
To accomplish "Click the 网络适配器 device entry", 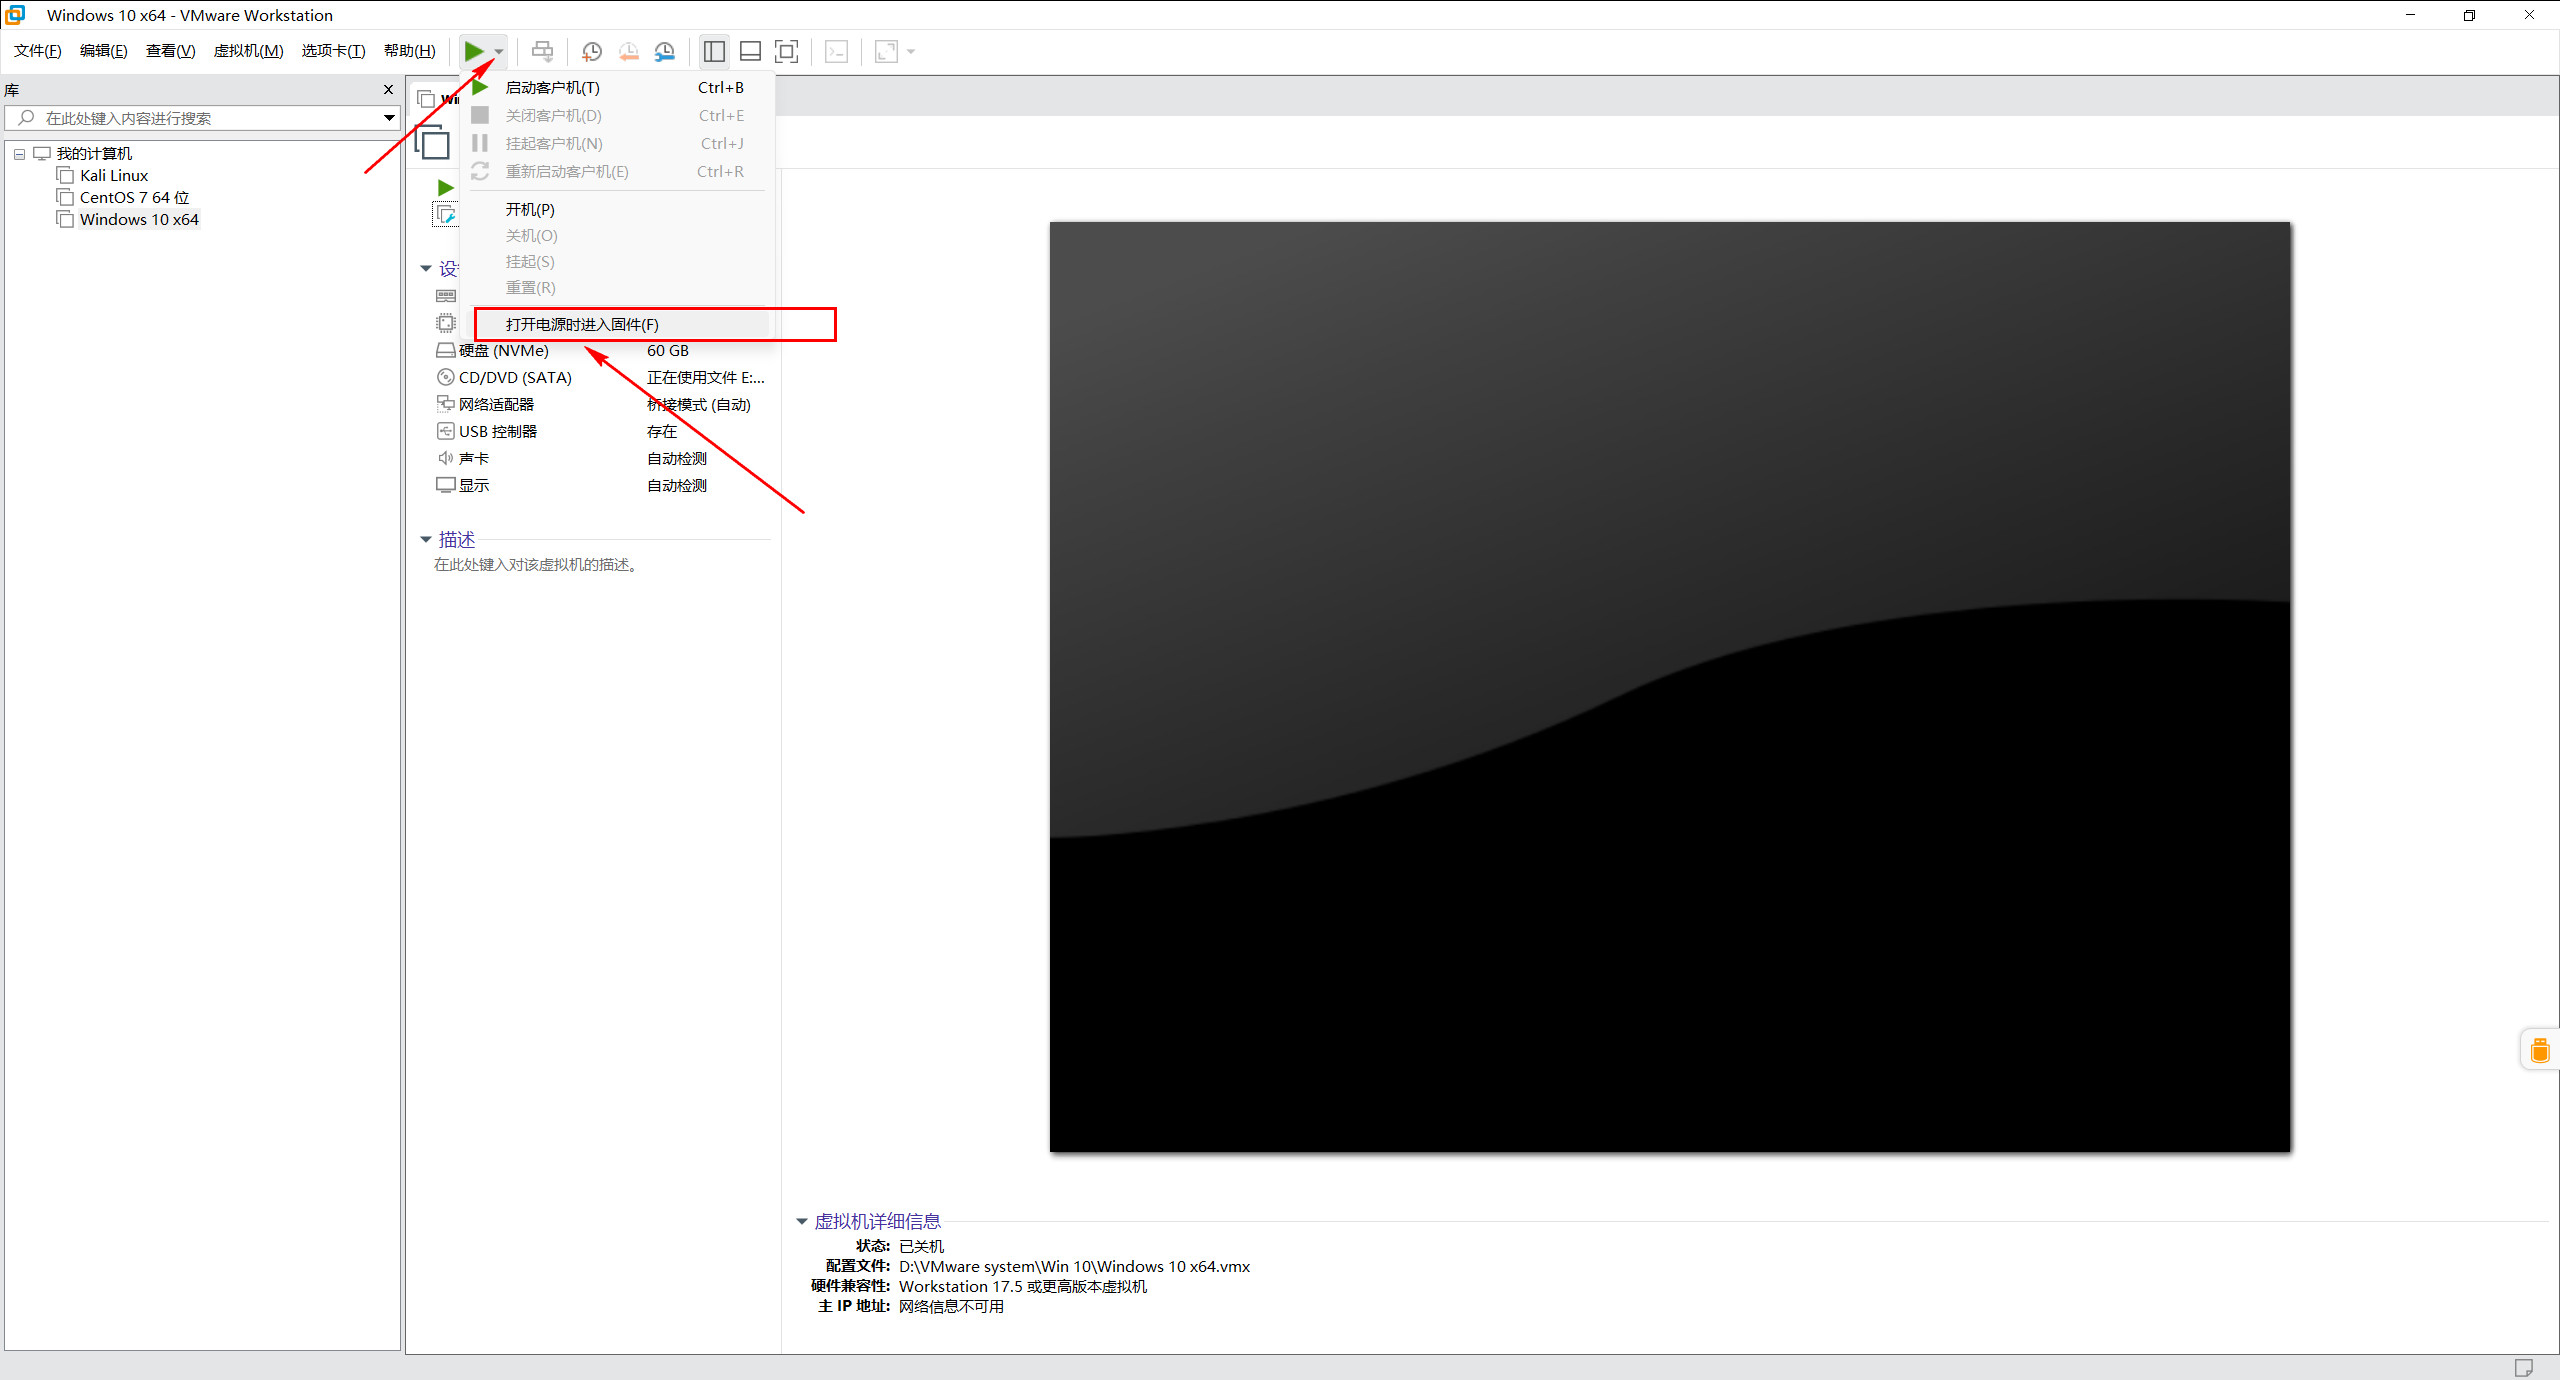I will pyautogui.click(x=496, y=404).
